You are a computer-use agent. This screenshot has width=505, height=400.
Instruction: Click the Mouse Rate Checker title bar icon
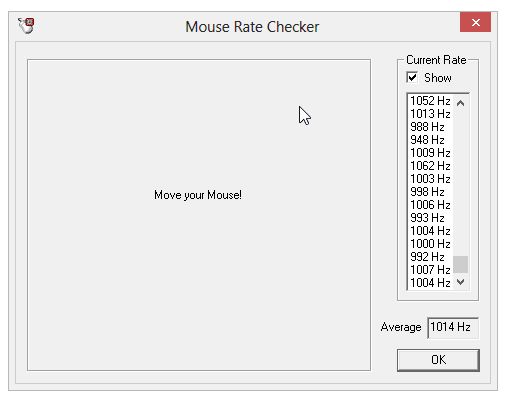26,26
